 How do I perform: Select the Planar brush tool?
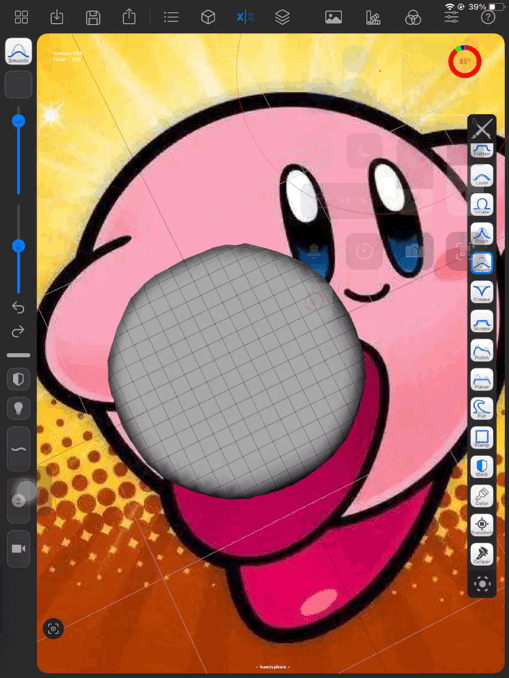(x=482, y=379)
